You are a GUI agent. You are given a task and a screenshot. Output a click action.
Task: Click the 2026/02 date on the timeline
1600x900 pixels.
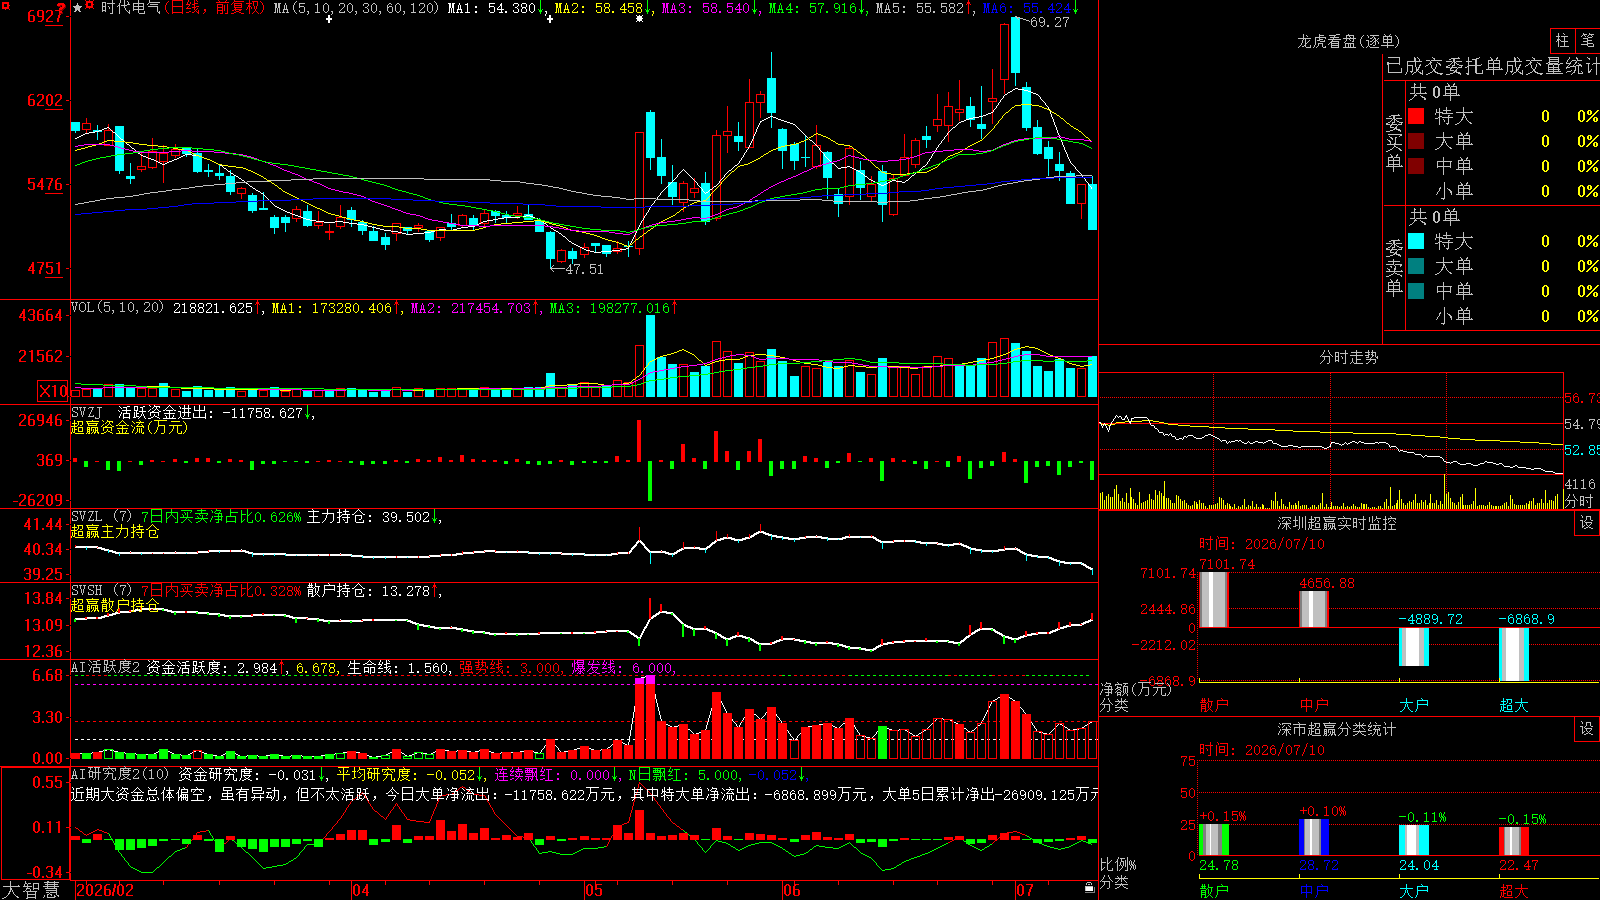[105, 890]
